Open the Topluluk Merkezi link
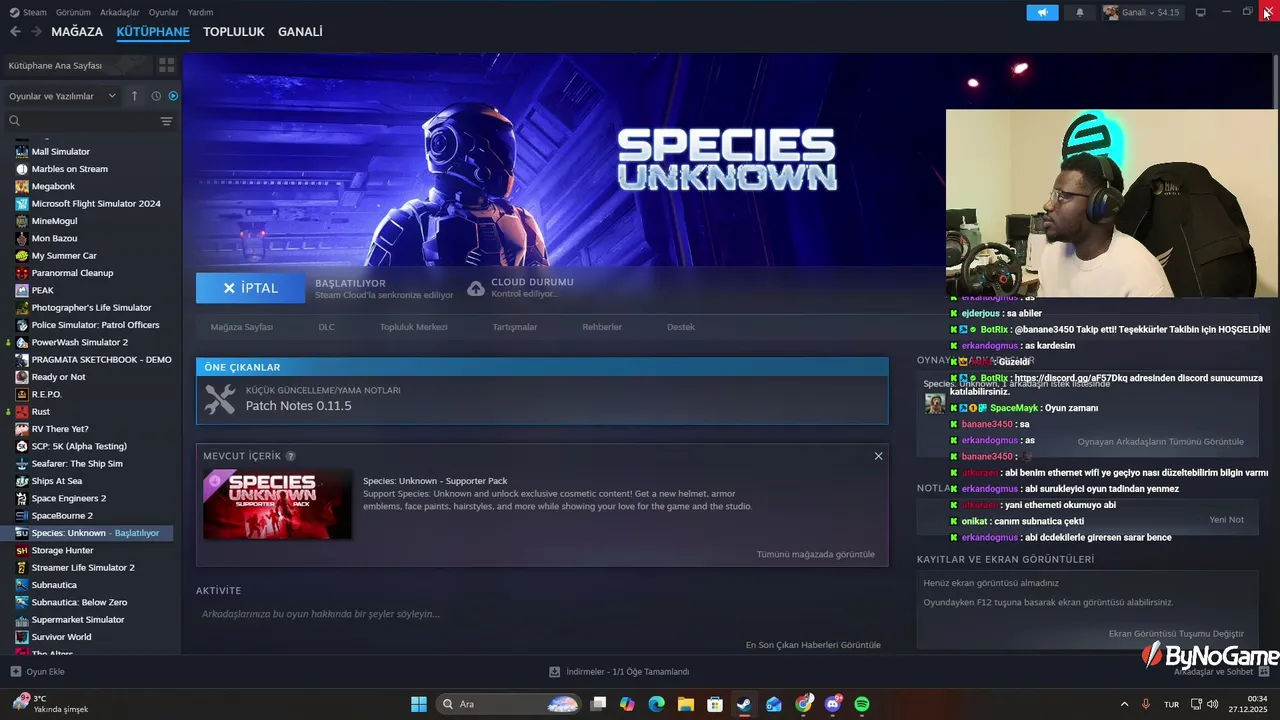1280x720 pixels. tap(413, 327)
